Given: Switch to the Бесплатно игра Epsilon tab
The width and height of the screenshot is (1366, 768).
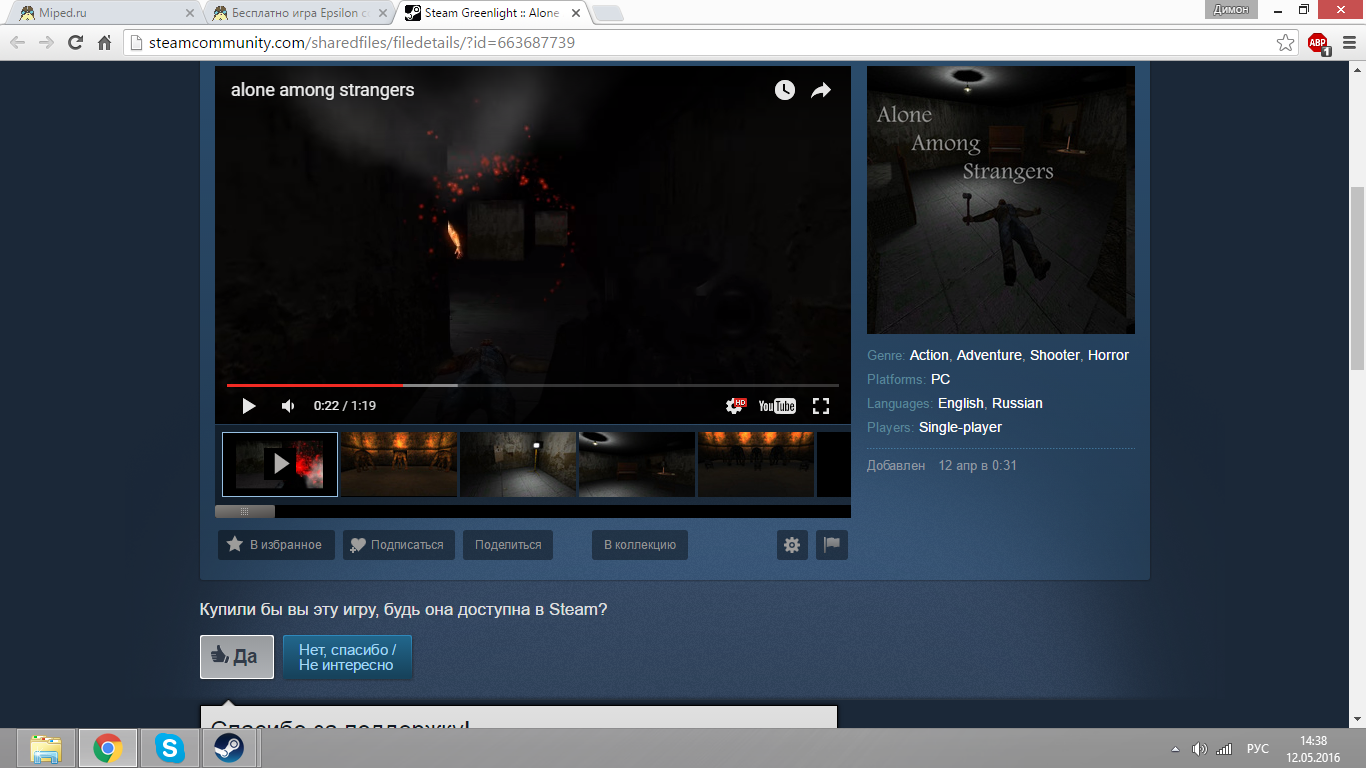Looking at the screenshot, I should (x=298, y=13).
